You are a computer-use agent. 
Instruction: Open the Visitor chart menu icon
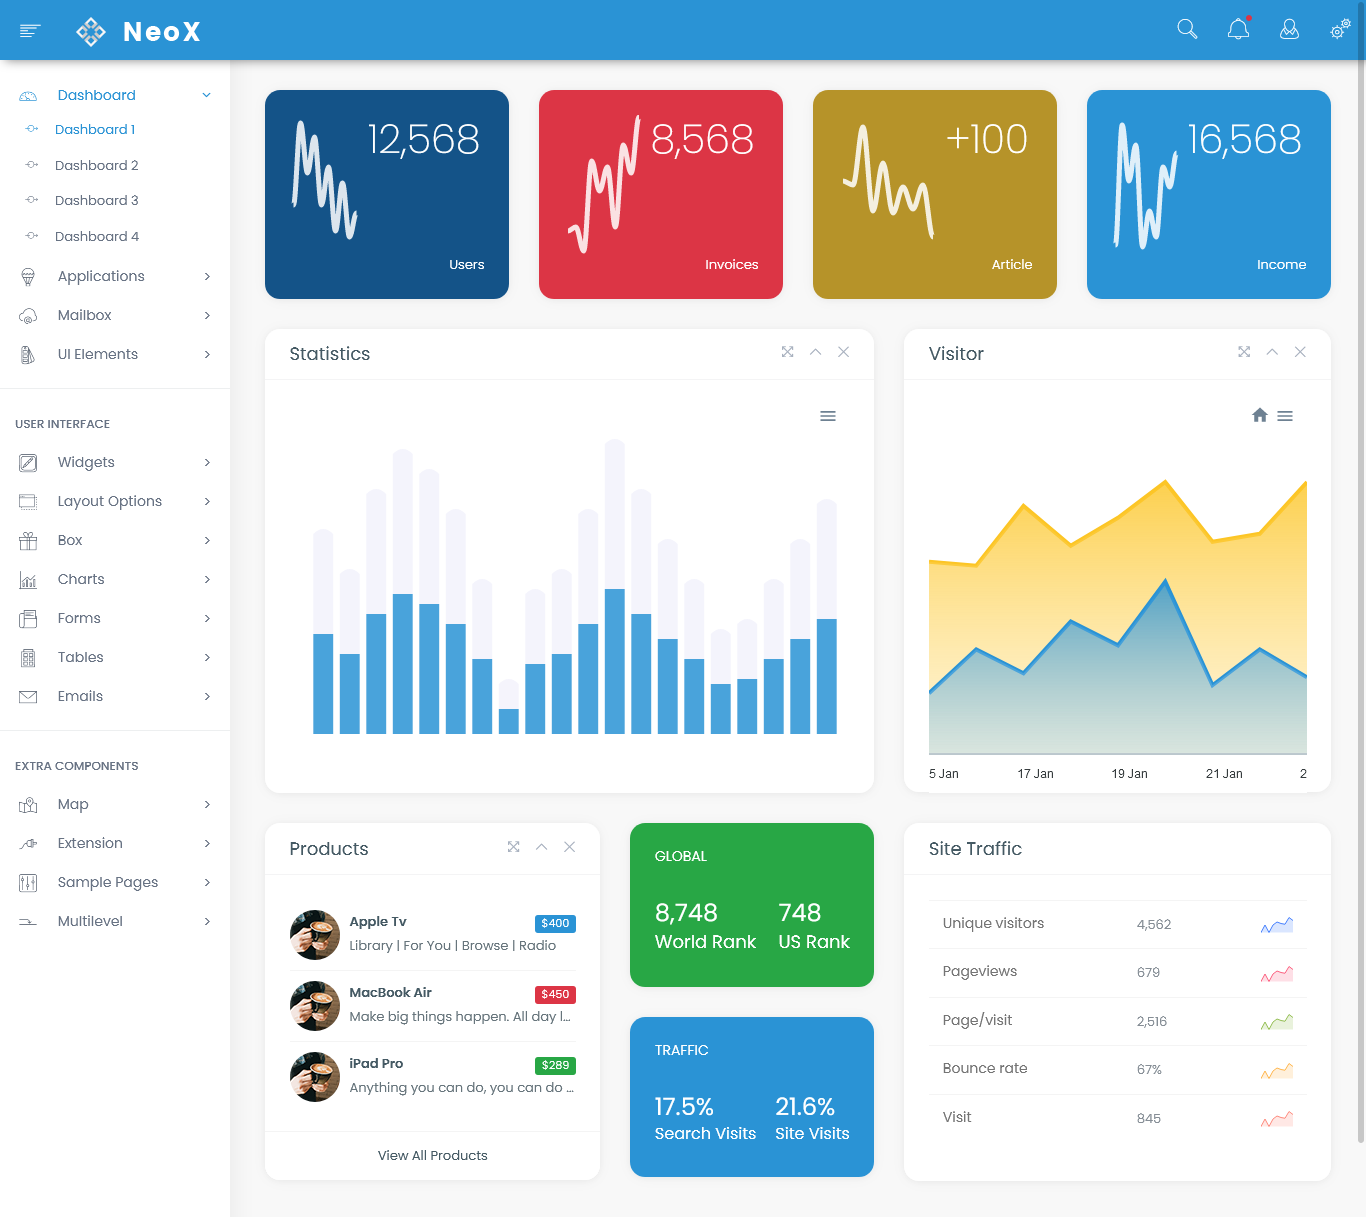[x=1285, y=416]
